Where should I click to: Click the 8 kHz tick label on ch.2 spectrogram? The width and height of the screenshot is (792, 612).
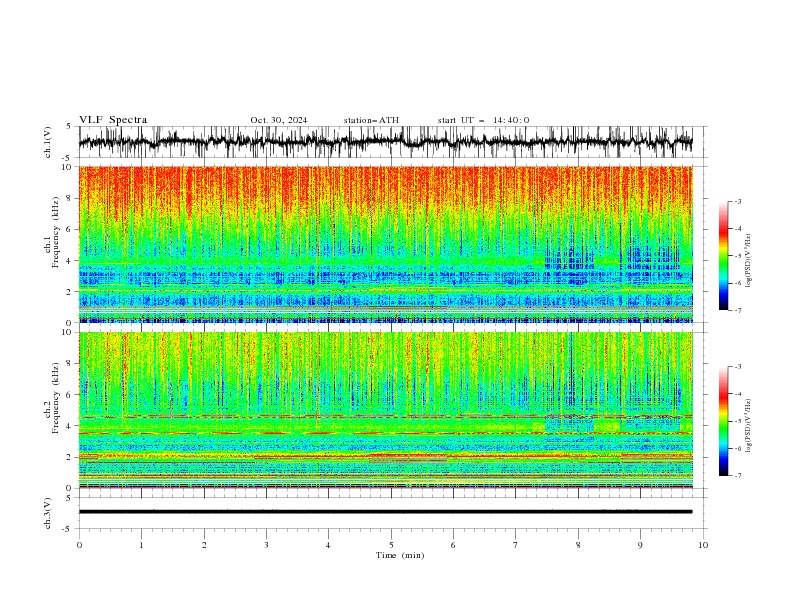[69, 364]
